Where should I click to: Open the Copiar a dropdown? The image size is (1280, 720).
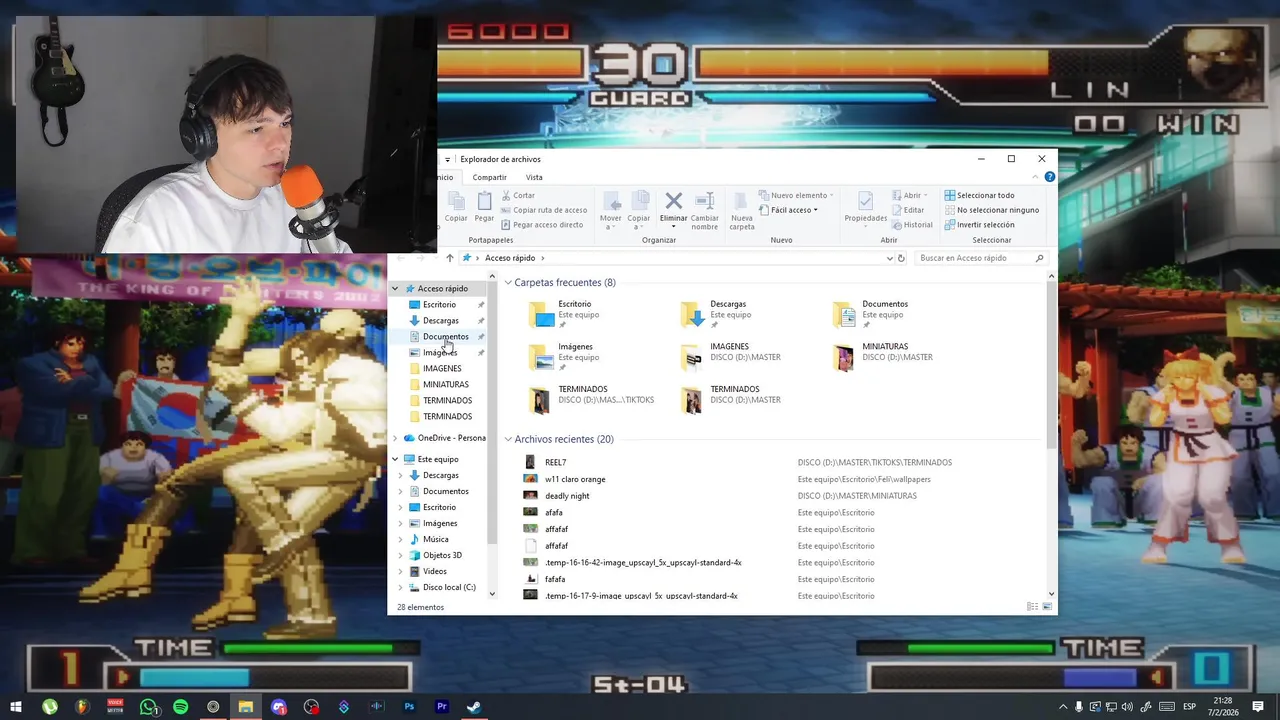(638, 222)
